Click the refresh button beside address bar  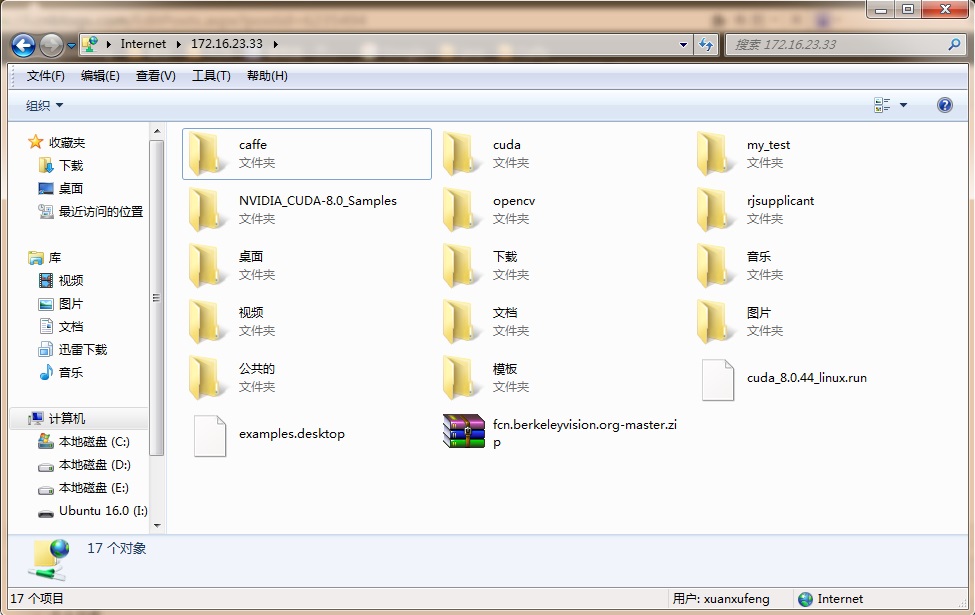707,45
